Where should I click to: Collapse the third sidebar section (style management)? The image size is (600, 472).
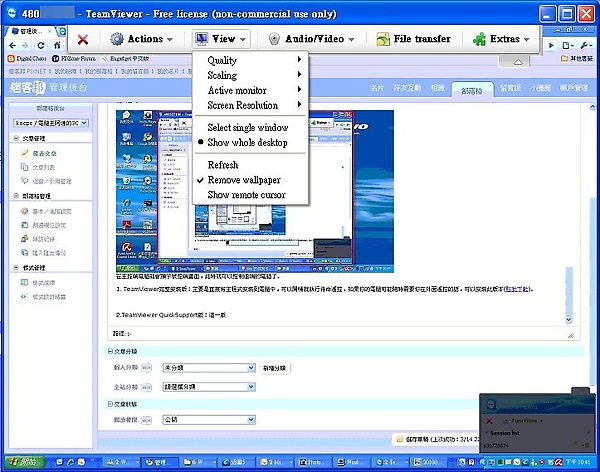pos(16,268)
